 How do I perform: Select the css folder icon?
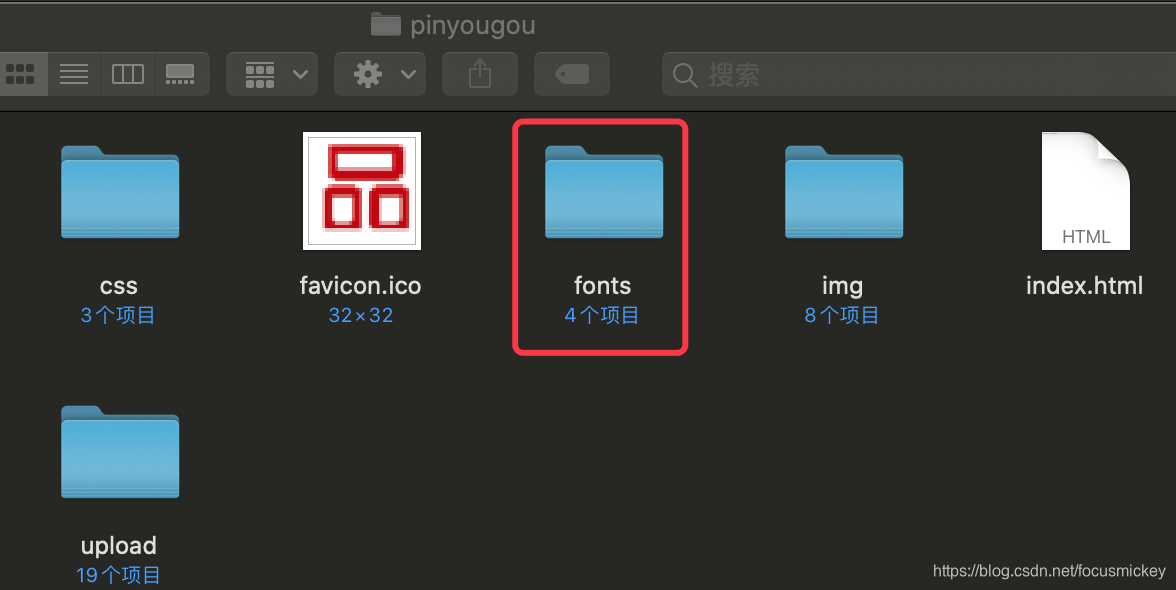[x=120, y=193]
